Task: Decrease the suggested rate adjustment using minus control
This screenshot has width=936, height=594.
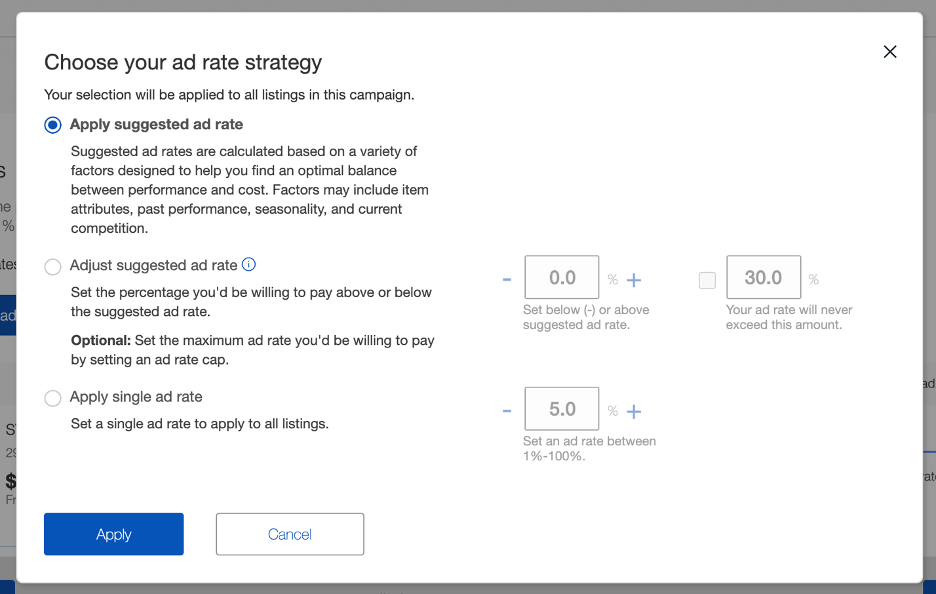Action: (x=508, y=277)
